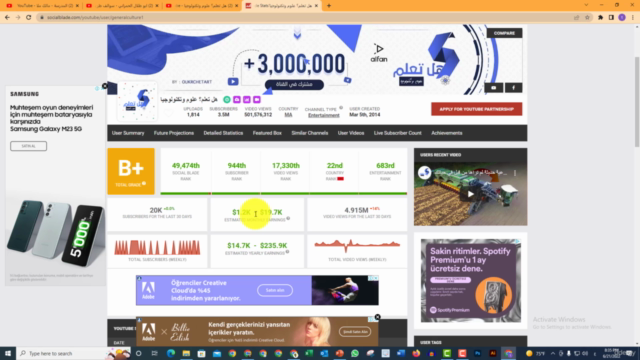This screenshot has height=360, width=640.
Task: Click the channel profile picture
Action: (x=137, y=102)
